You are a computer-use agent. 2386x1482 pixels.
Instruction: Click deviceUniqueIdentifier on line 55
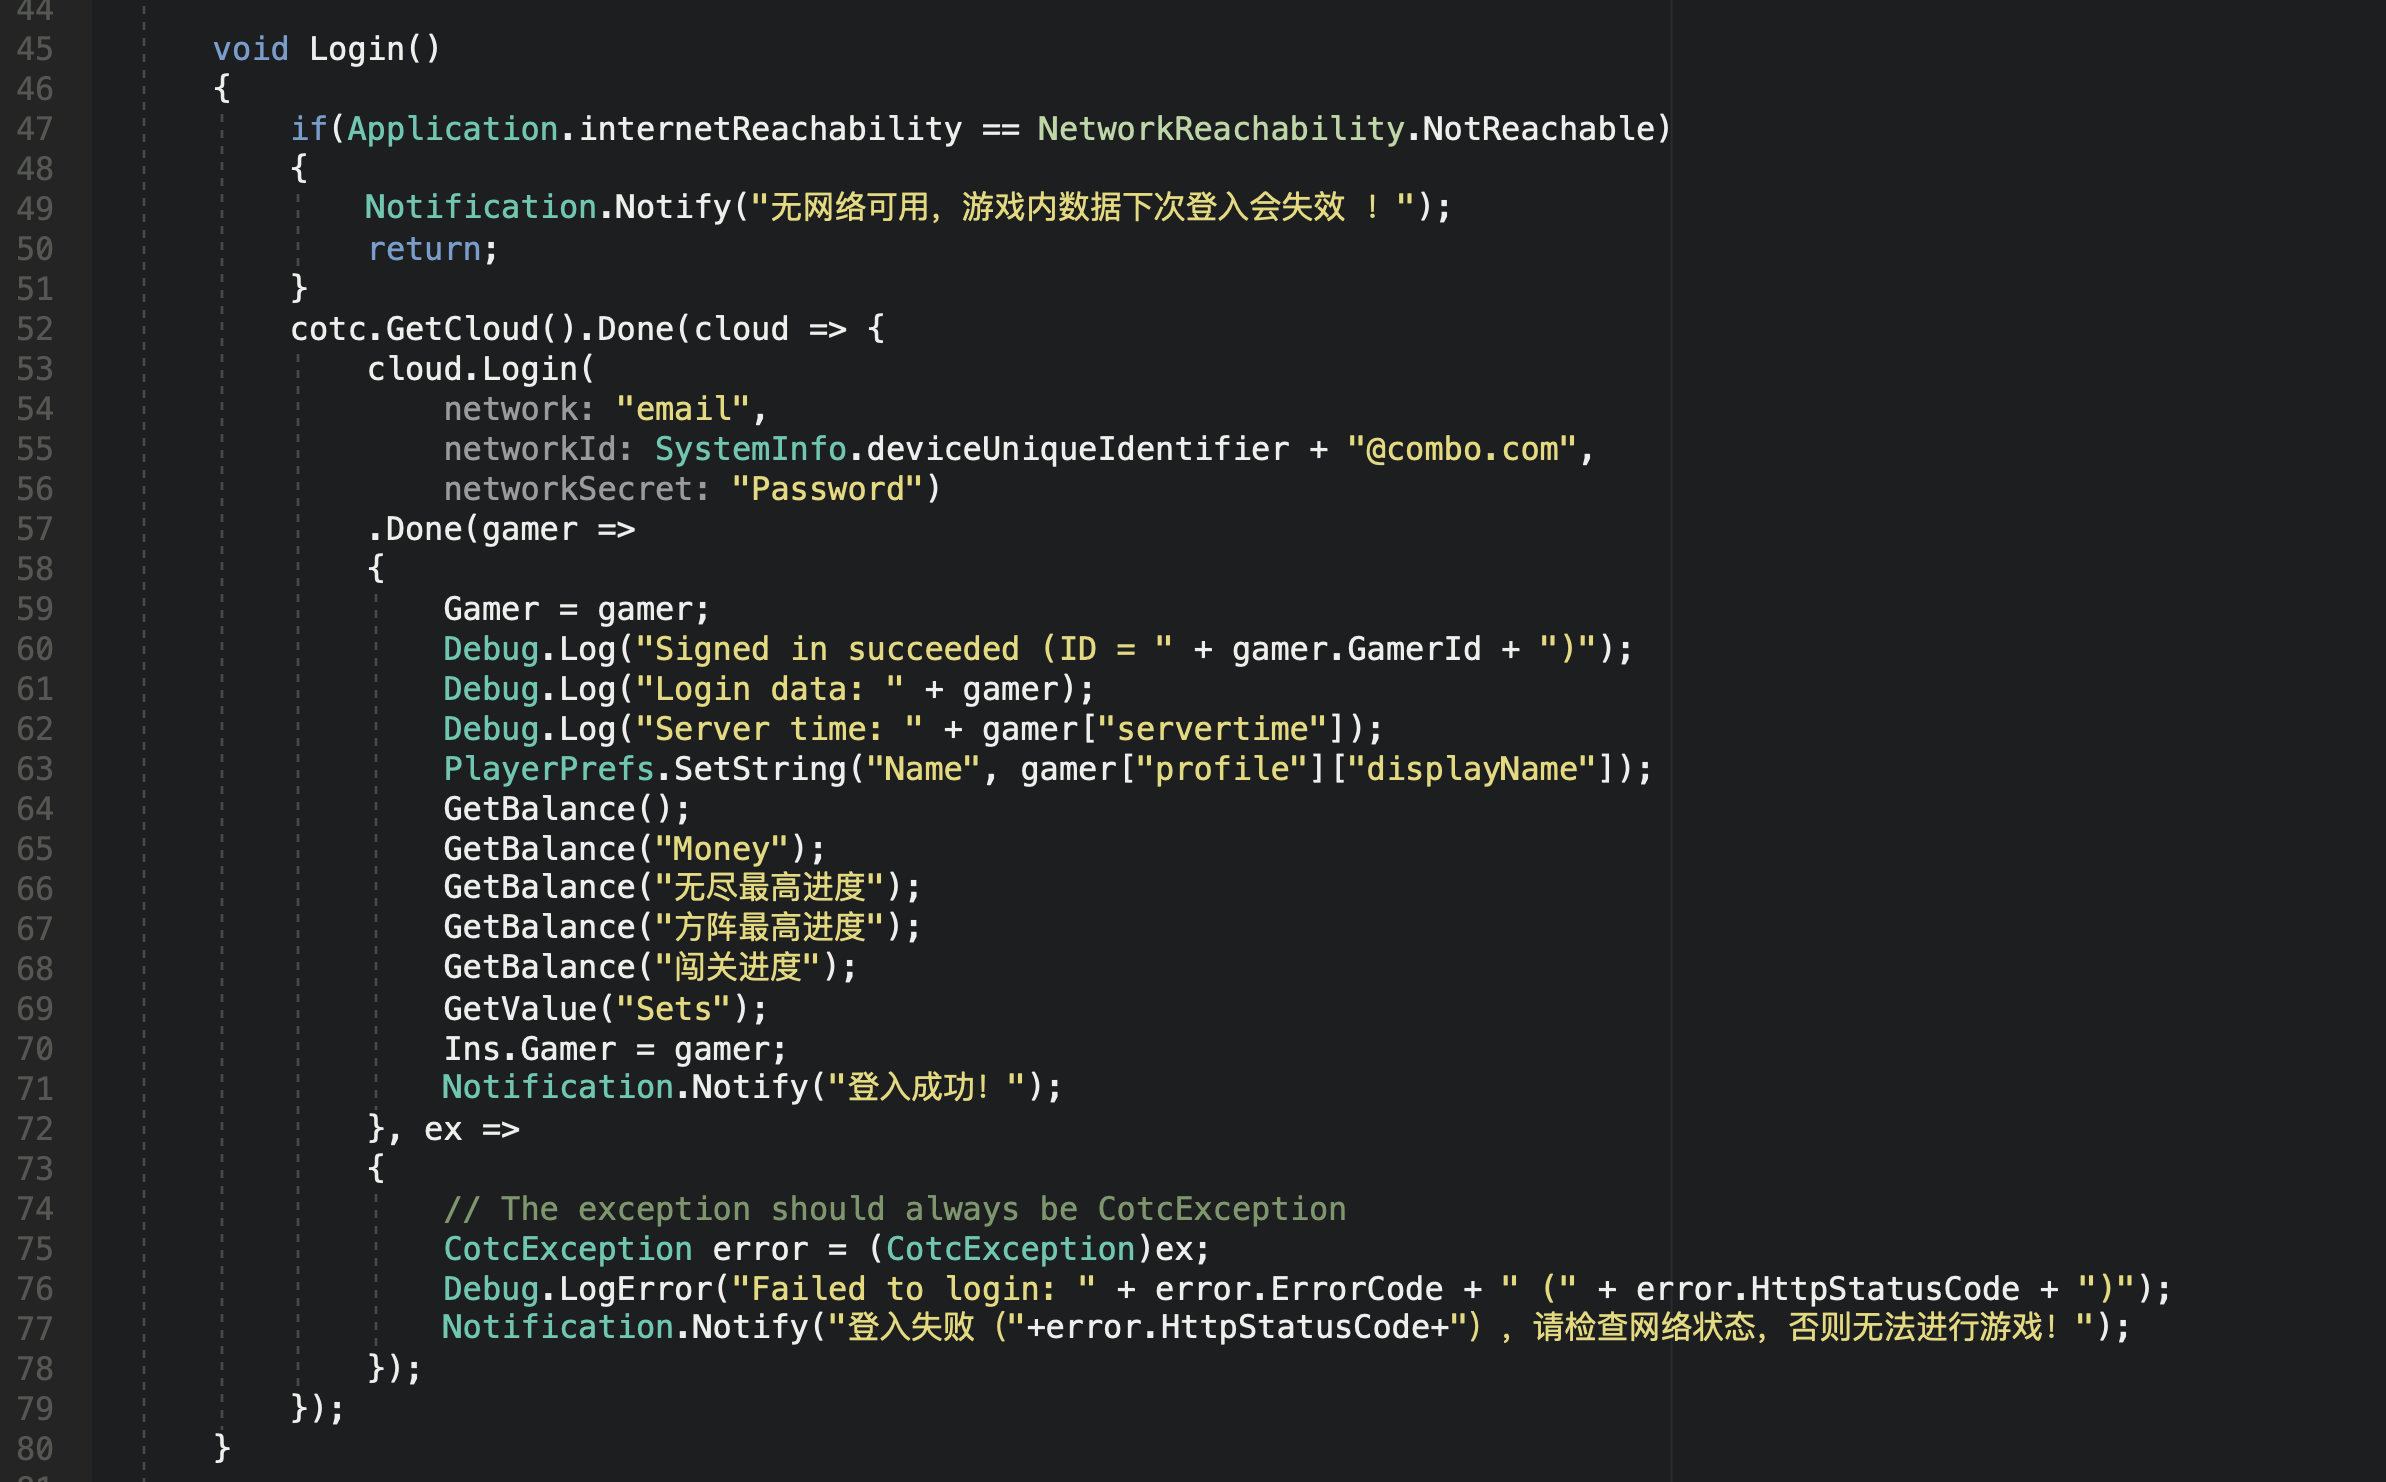click(x=1078, y=449)
